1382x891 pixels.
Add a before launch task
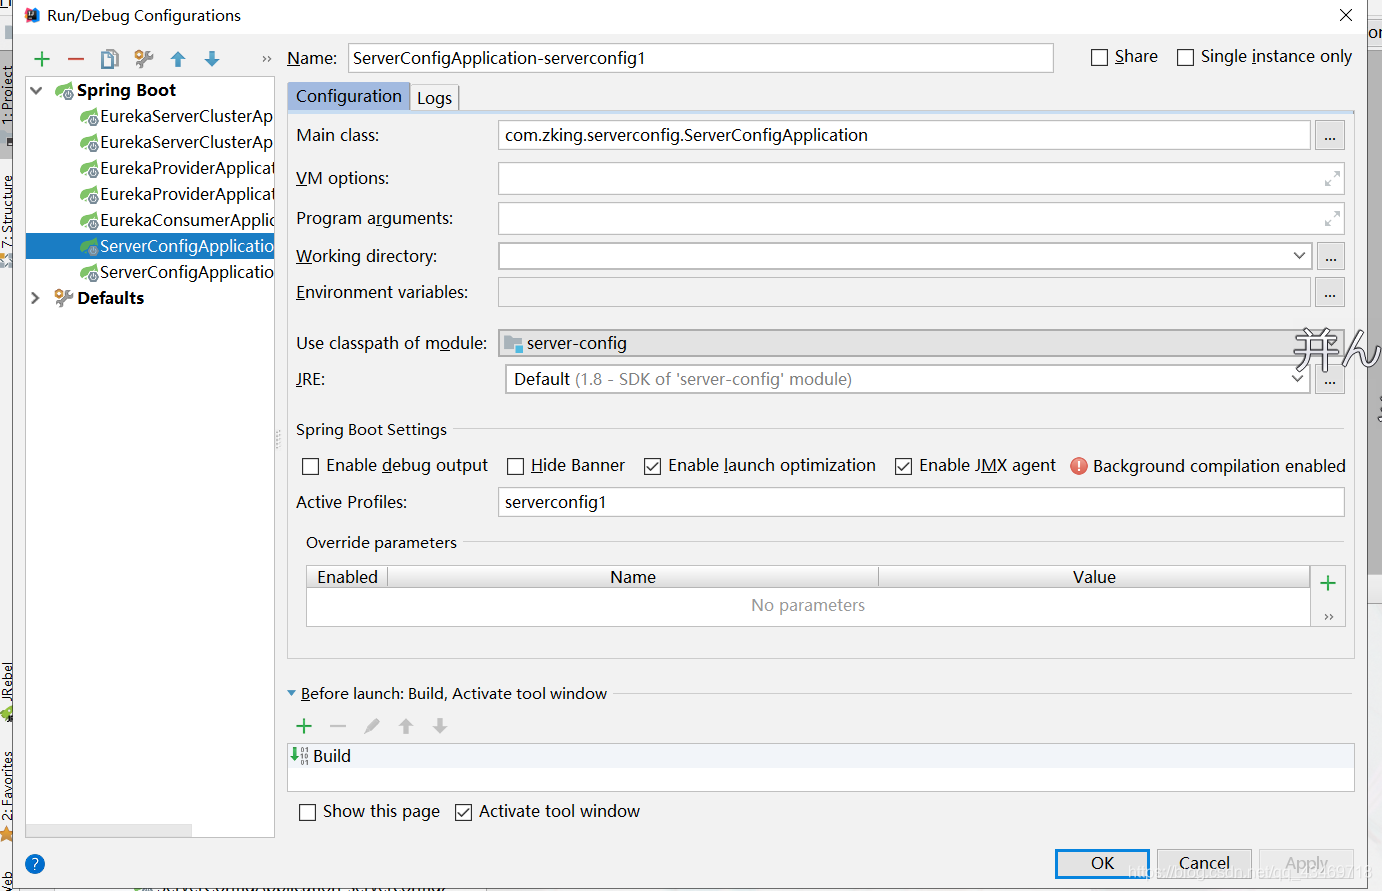305,726
